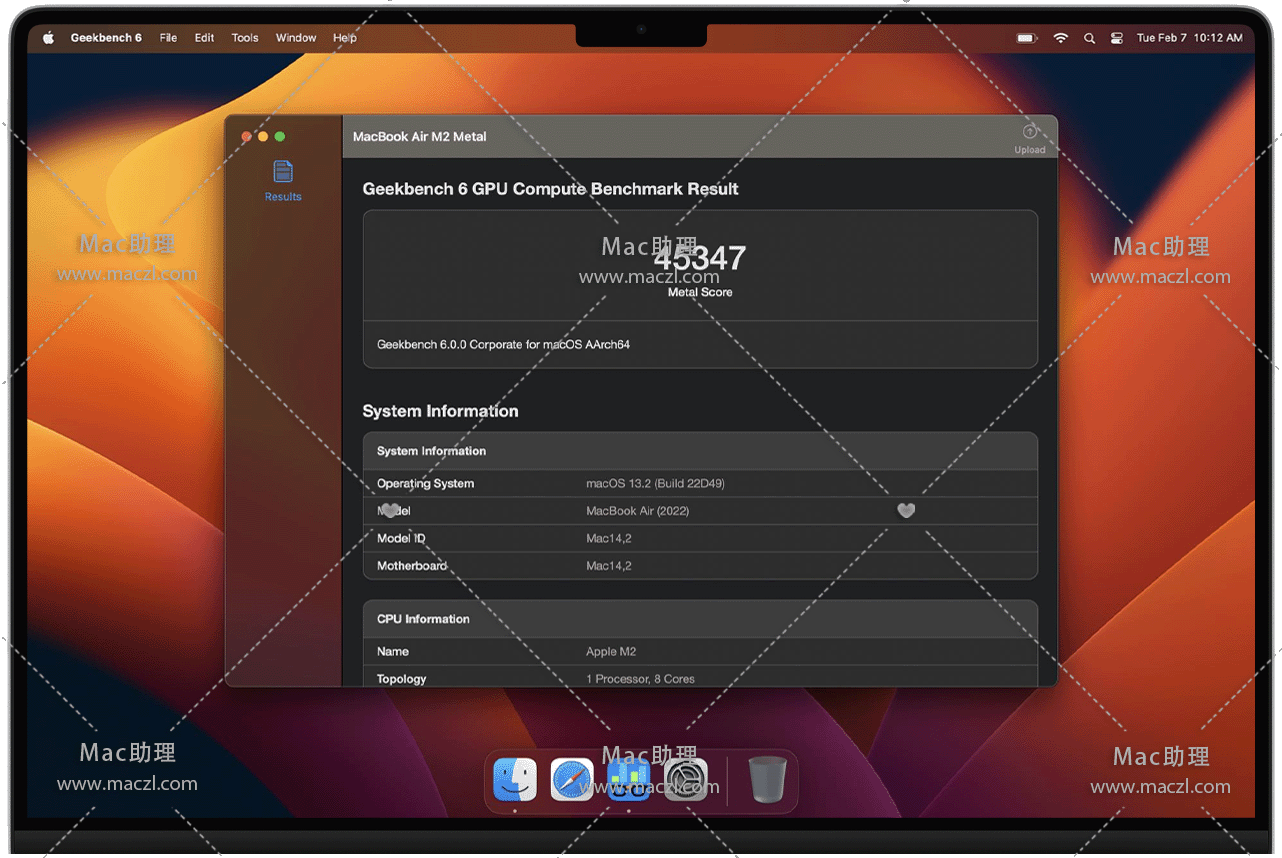Click the date and time in menu bar
1282x858 pixels.
tap(1189, 38)
